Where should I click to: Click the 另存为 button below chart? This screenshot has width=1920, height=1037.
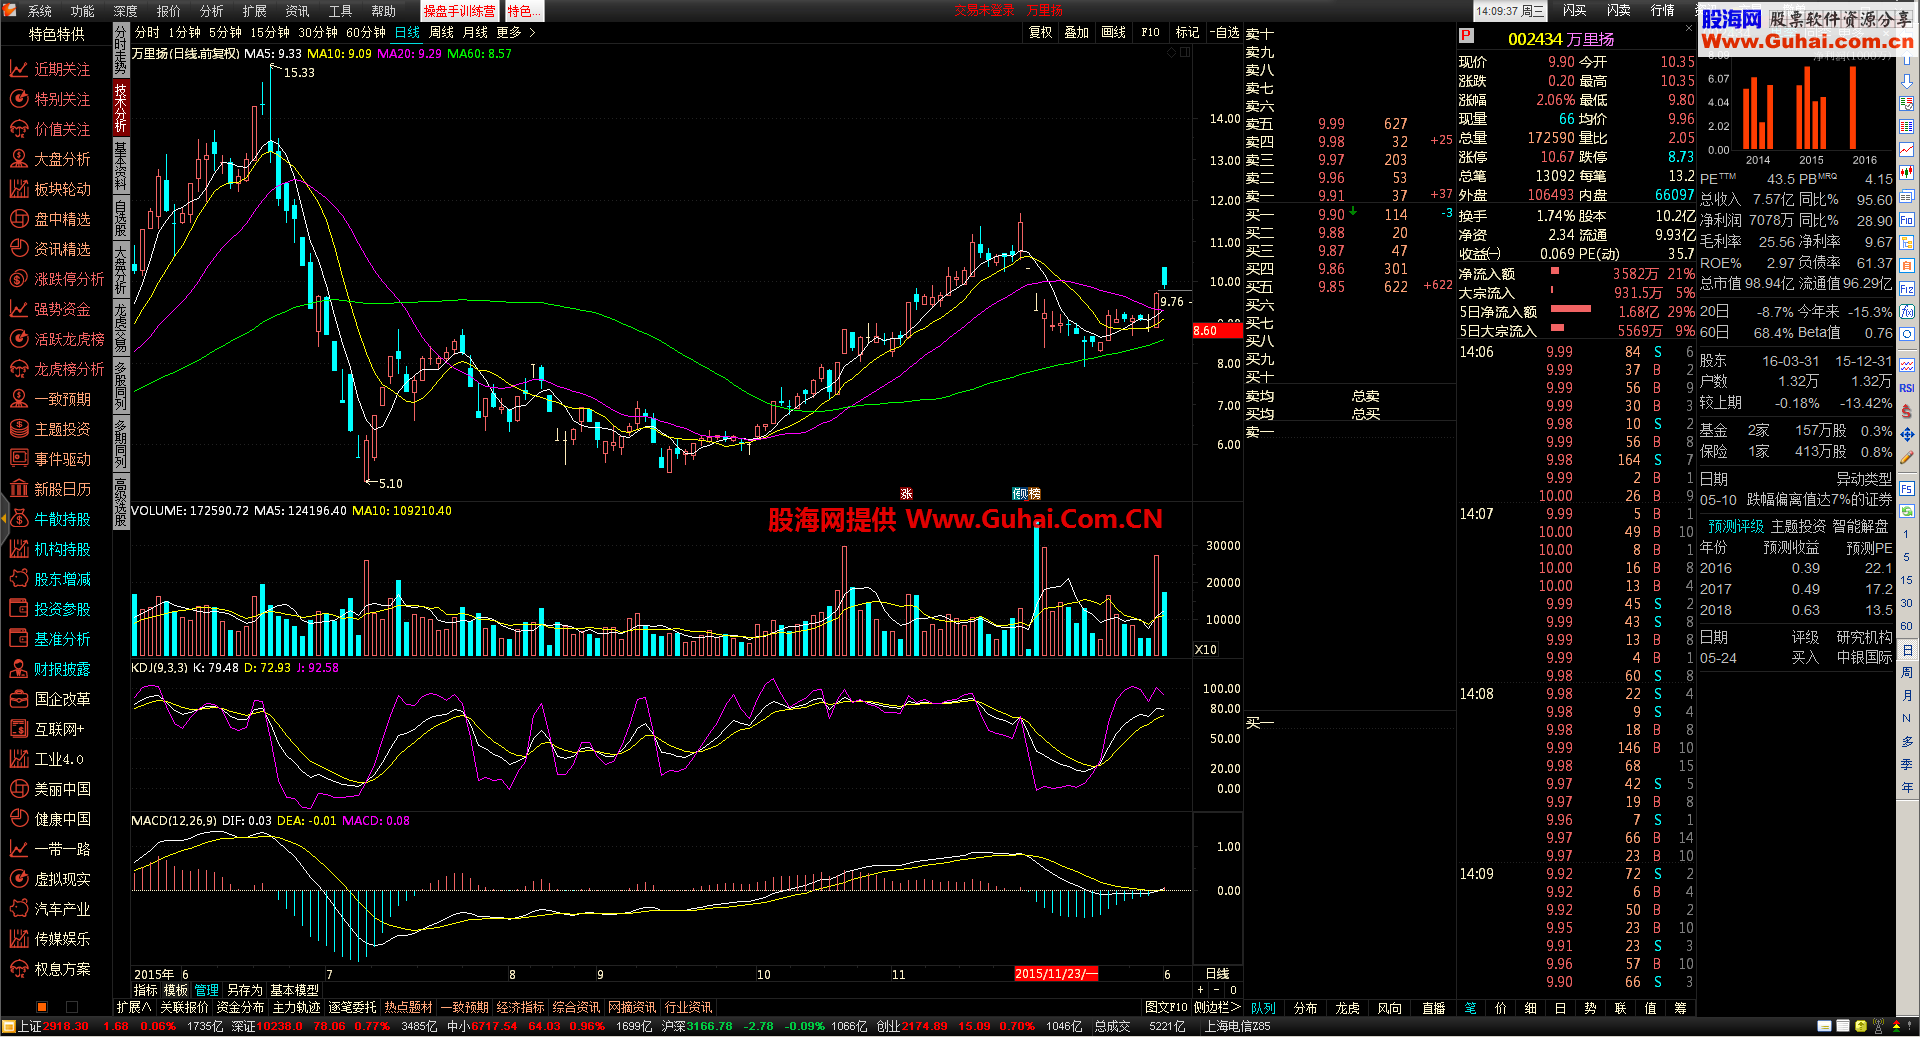pyautogui.click(x=244, y=990)
